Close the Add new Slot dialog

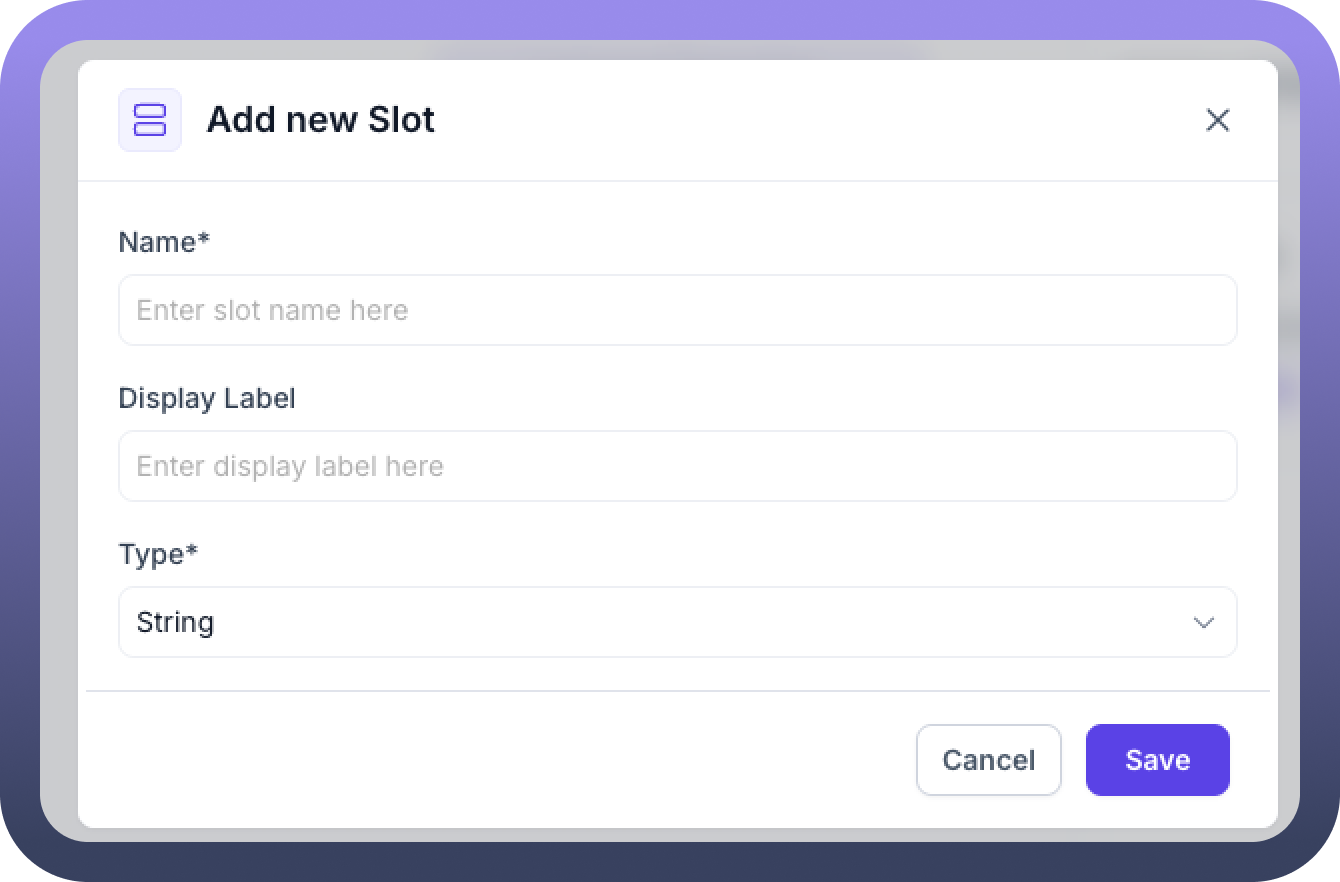(x=1217, y=120)
